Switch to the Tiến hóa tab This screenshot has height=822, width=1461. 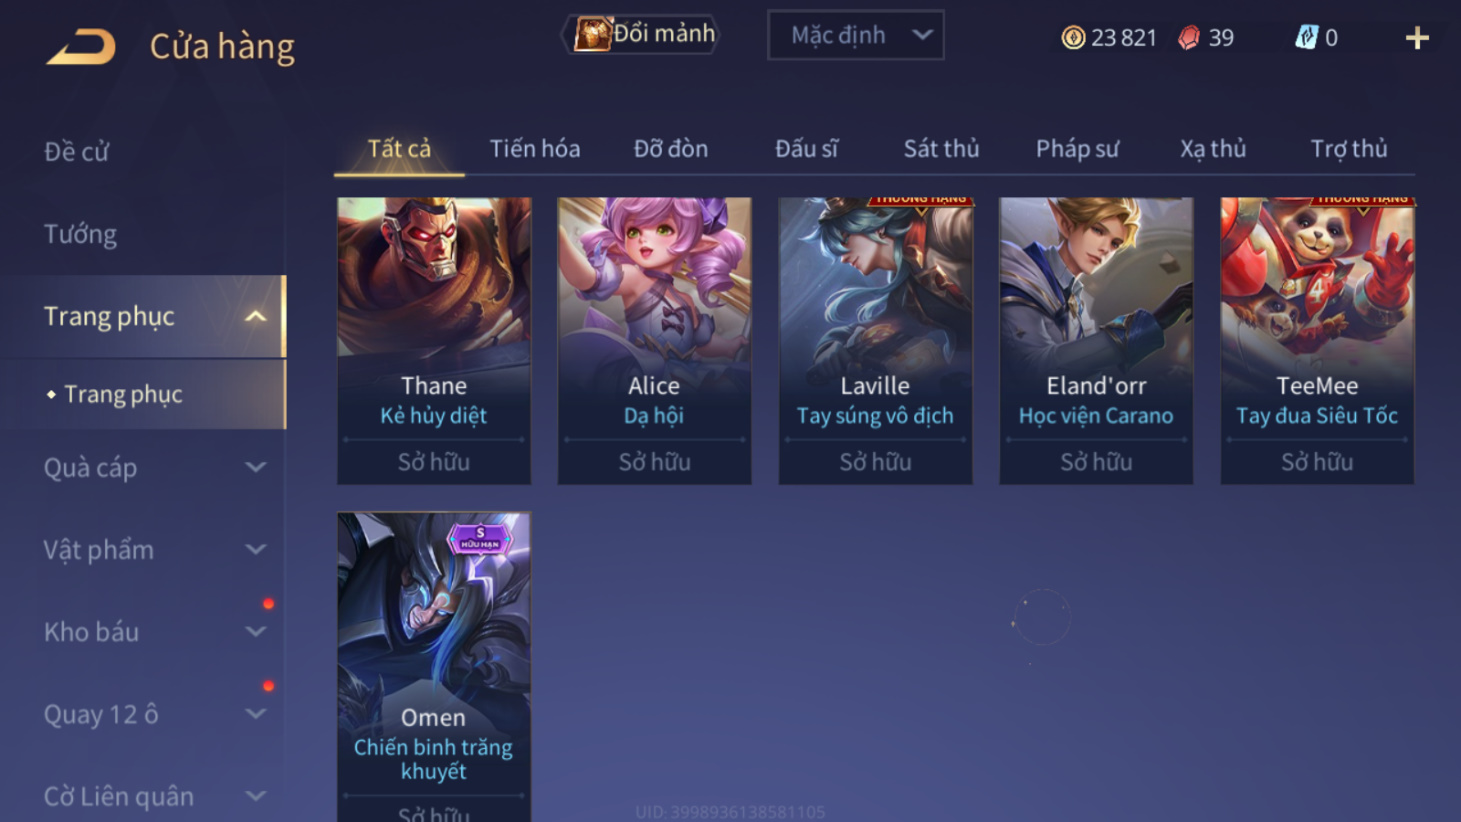535,149
